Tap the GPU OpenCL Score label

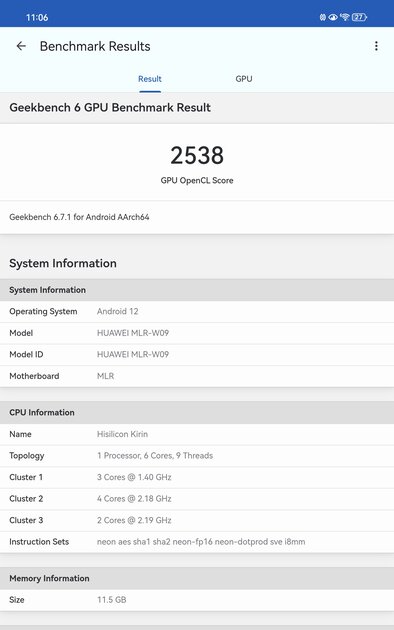tap(197, 180)
